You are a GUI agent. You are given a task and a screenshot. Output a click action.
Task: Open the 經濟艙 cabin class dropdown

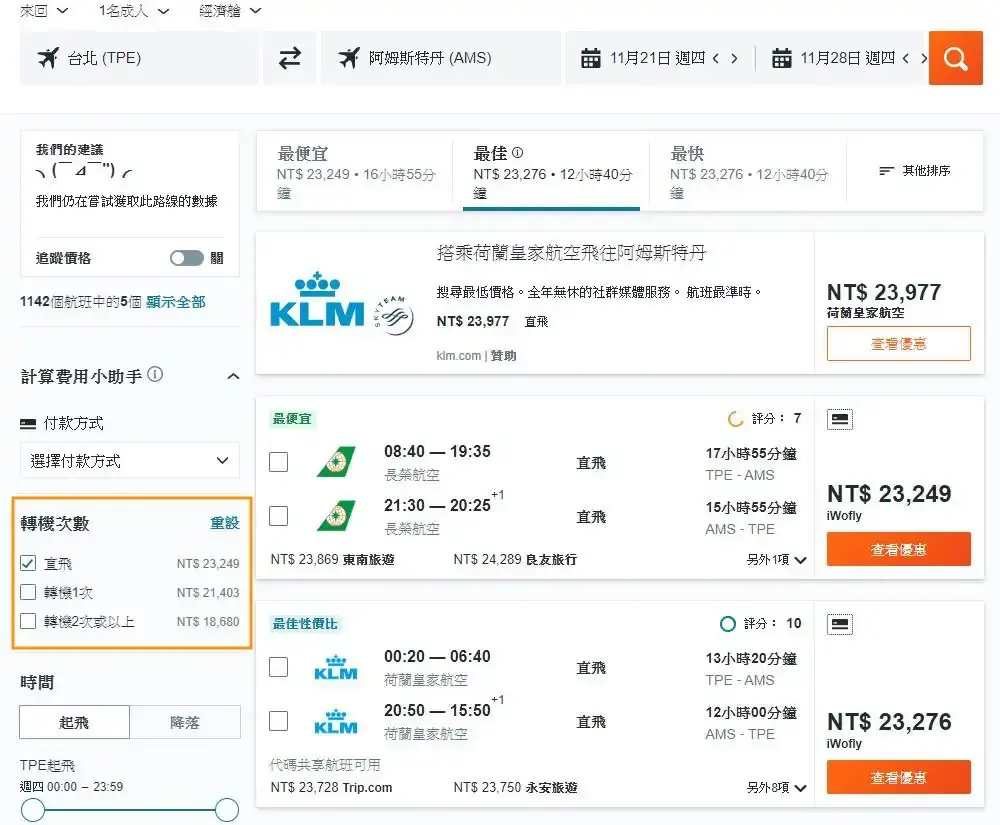pyautogui.click(x=230, y=10)
